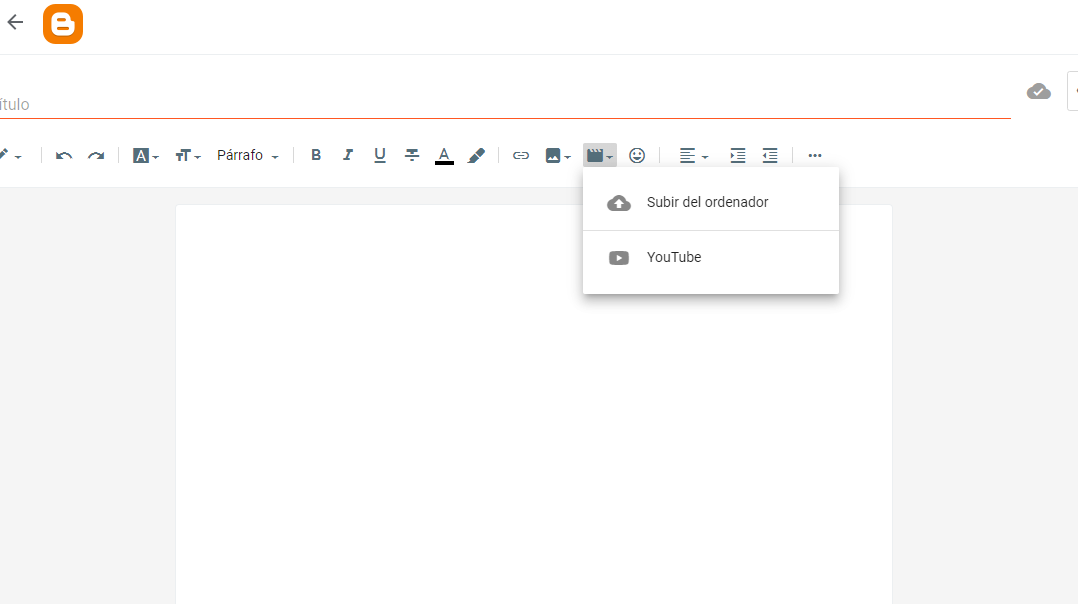Expand the font size dropdown

click(188, 155)
